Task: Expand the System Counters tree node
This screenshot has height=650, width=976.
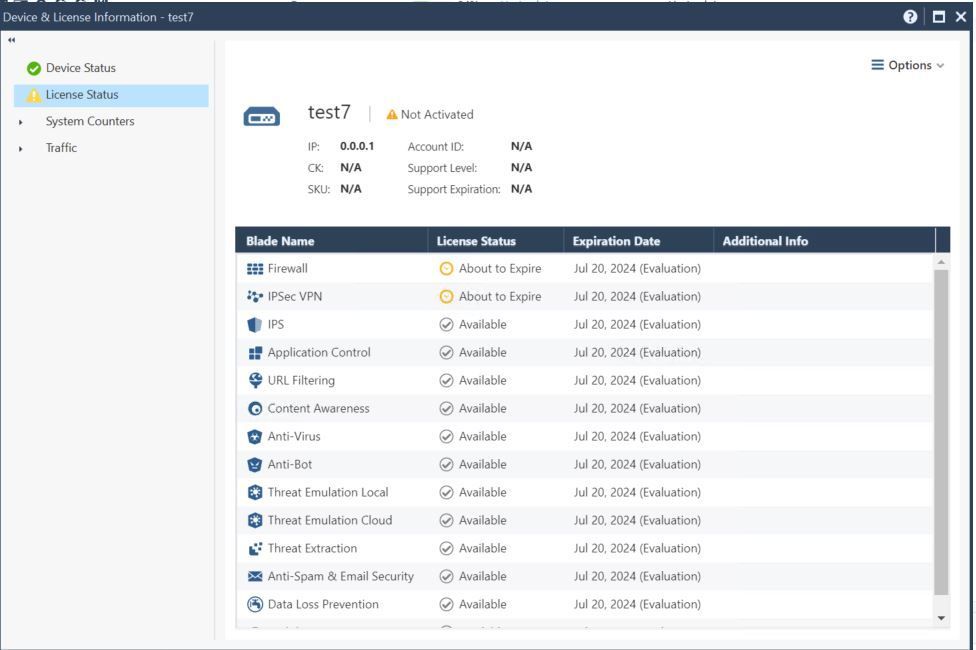Action: coord(21,122)
